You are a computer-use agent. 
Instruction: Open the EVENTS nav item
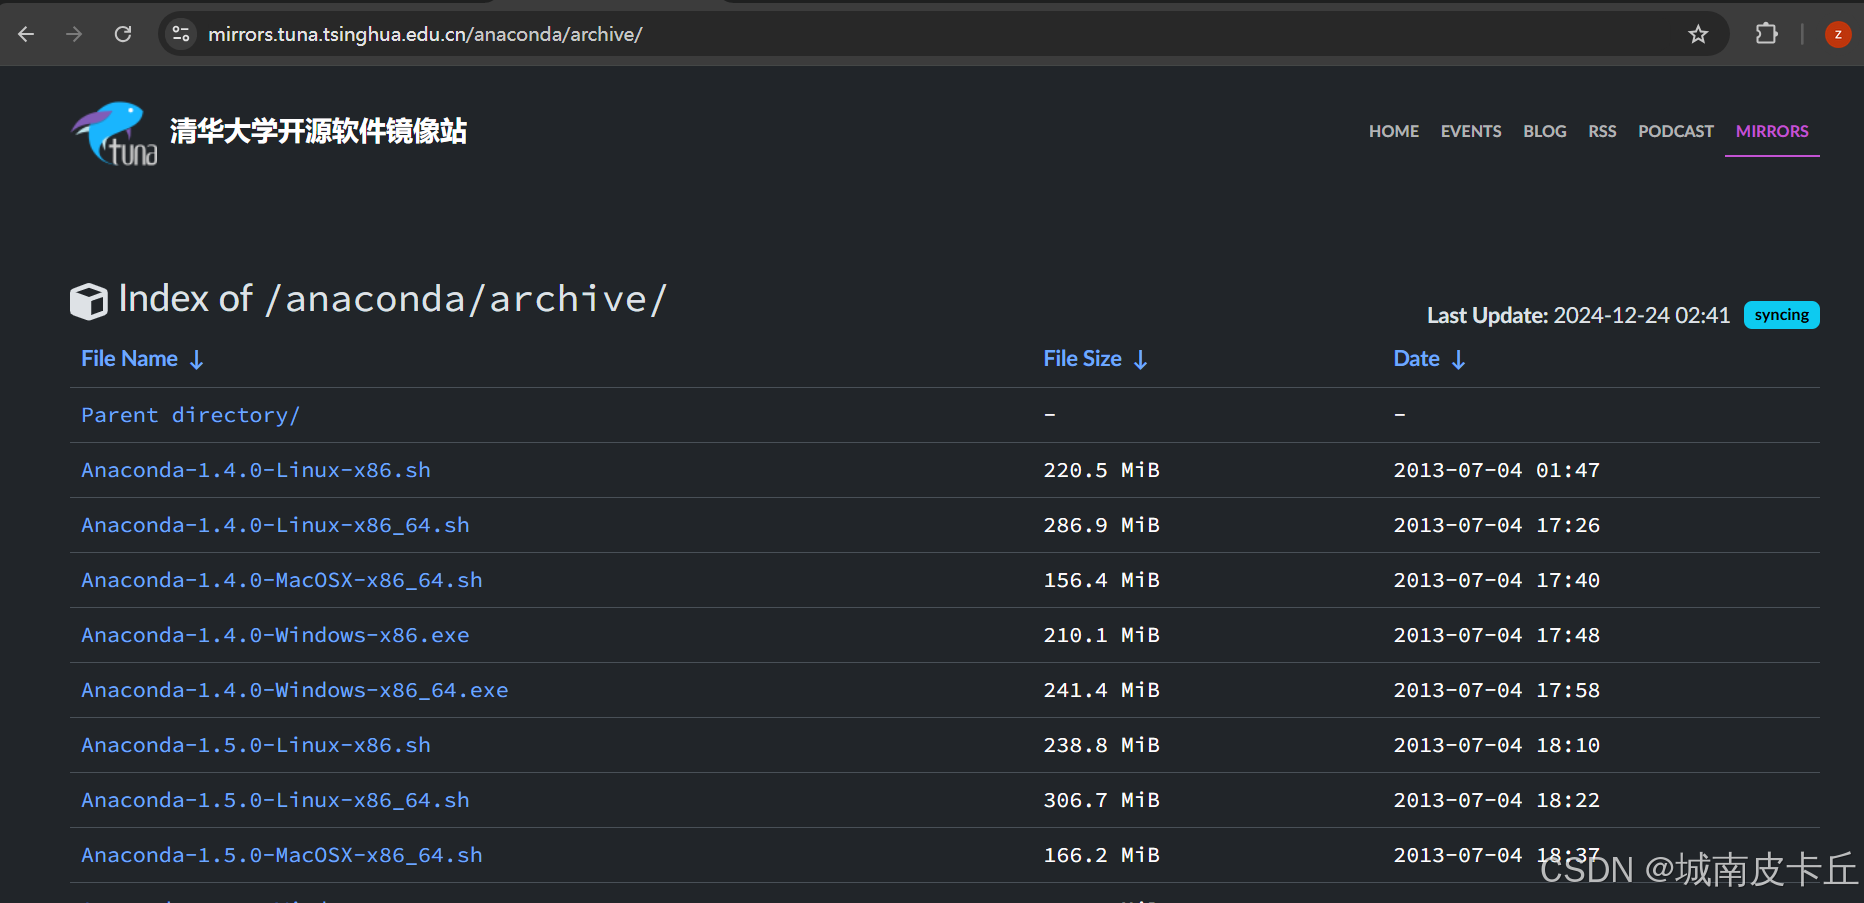(1471, 131)
